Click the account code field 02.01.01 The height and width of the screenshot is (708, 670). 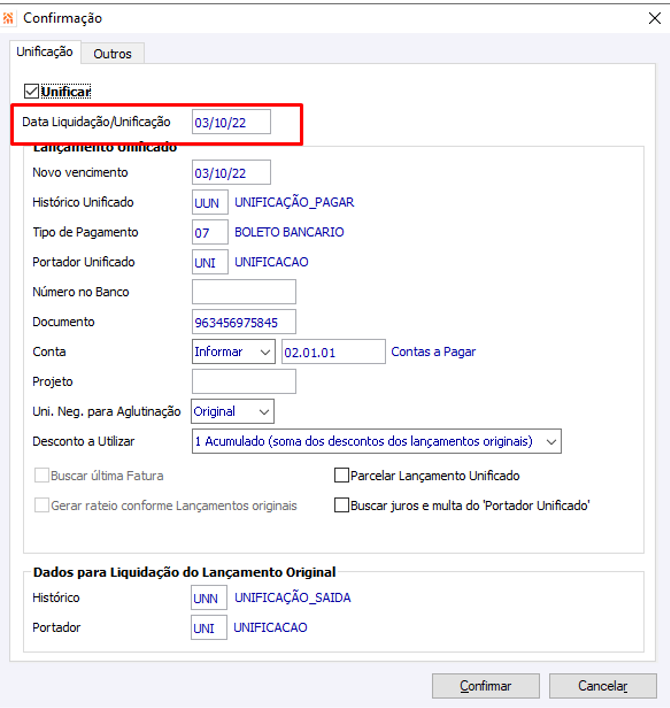(x=334, y=352)
